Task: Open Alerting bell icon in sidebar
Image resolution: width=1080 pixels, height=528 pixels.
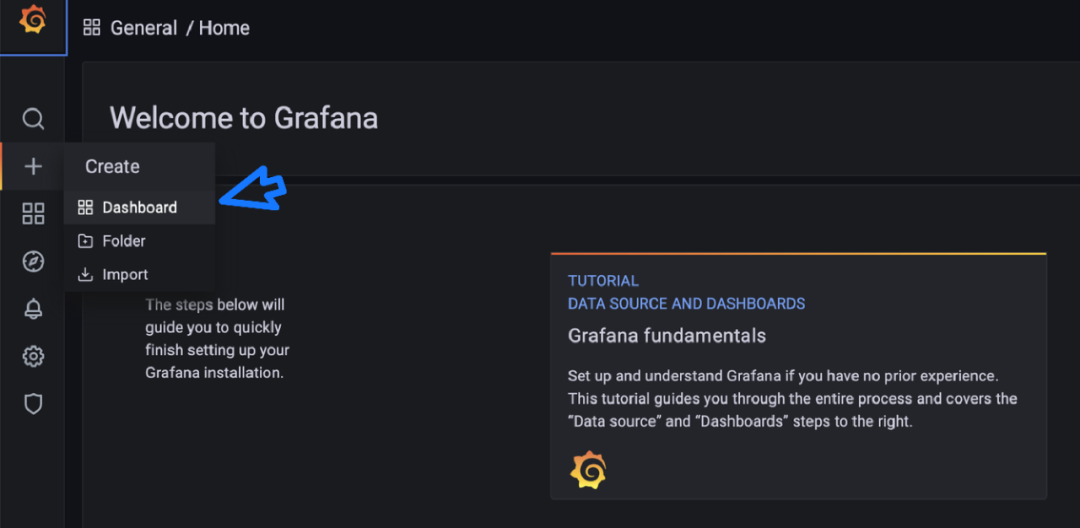Action: [33, 309]
